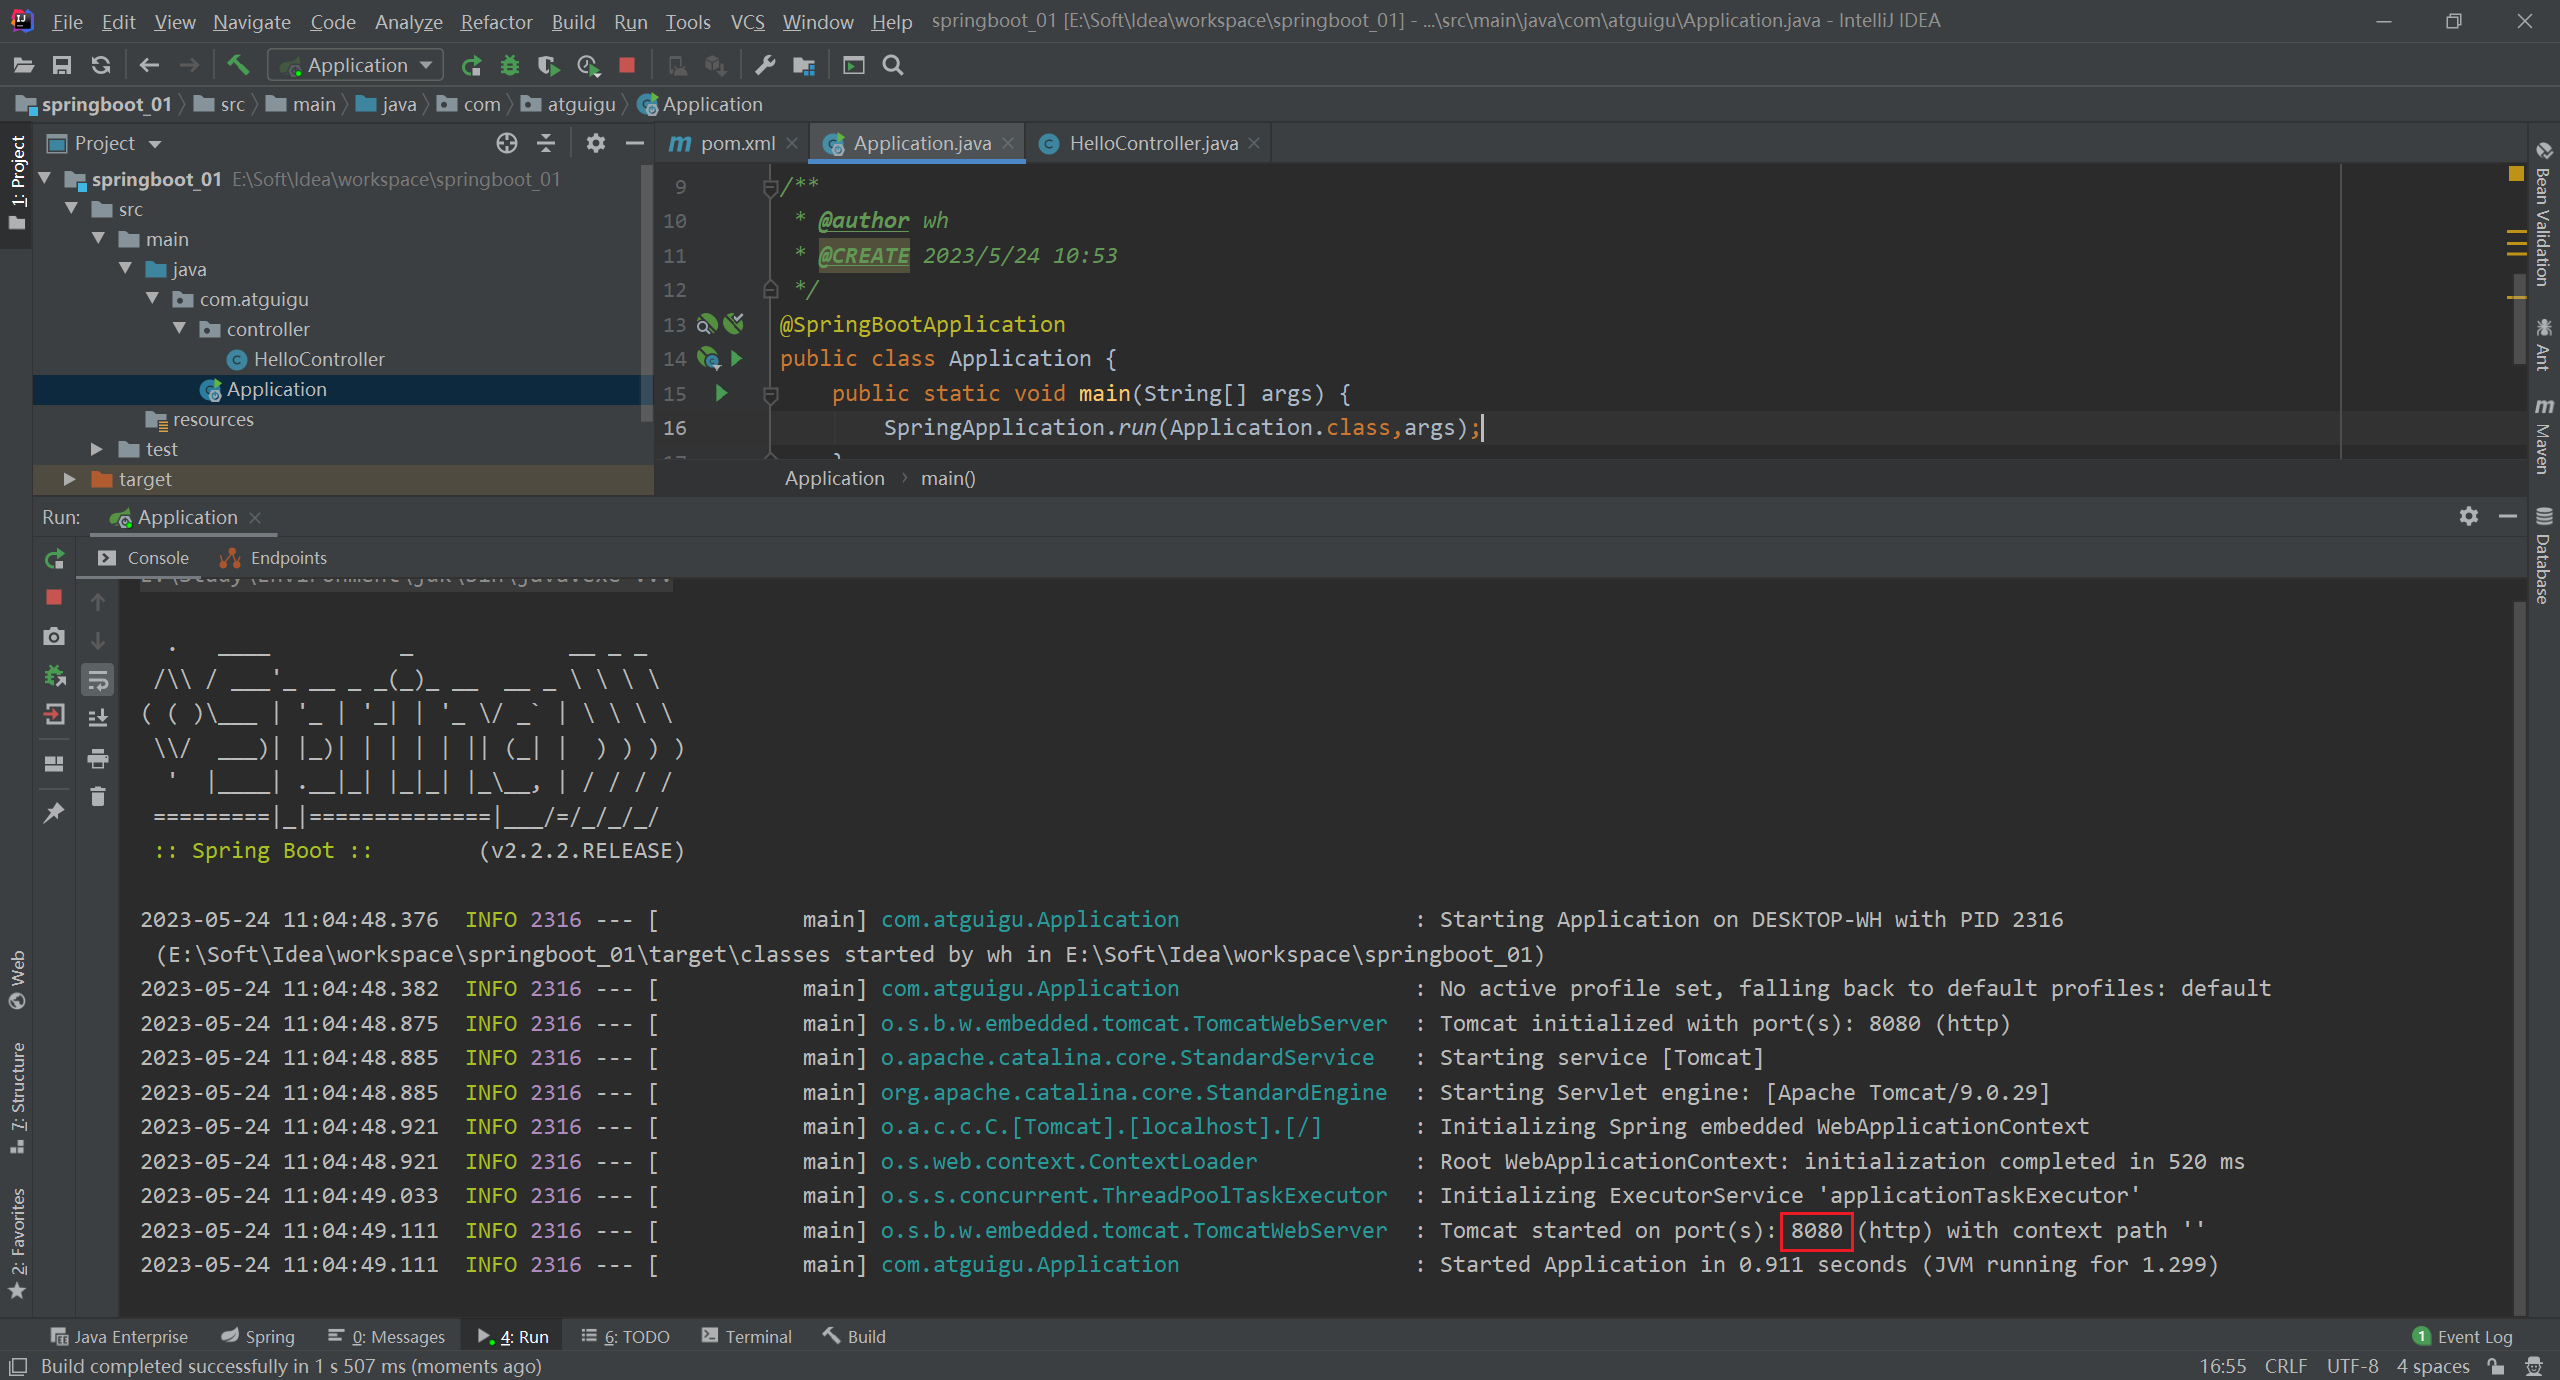Screen dimensions: 2560x1380
Task: Expand the target folder
Action: click(x=69, y=479)
